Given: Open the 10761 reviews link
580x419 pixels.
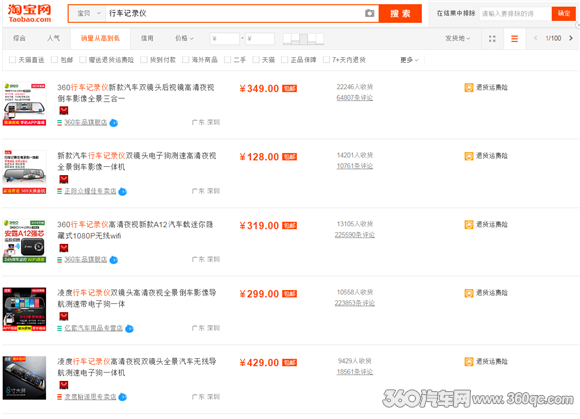Looking at the screenshot, I should coord(354,166).
